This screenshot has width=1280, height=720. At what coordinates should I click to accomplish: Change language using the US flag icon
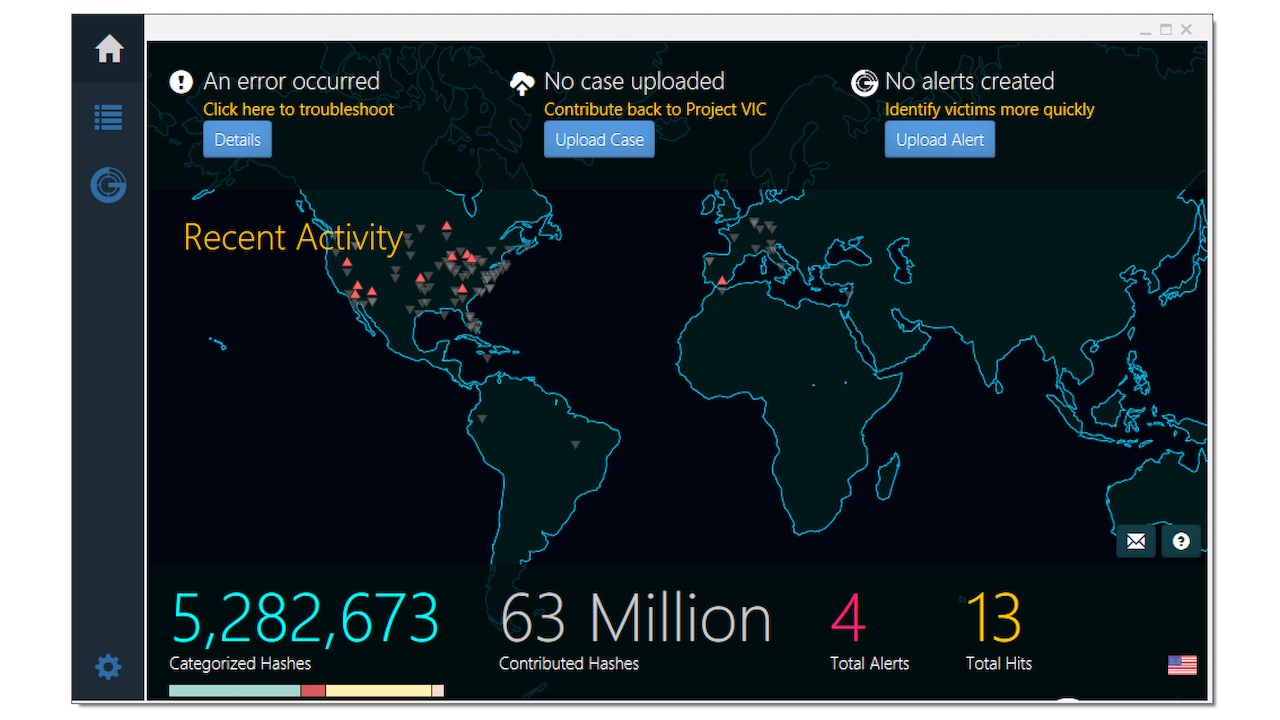(1183, 663)
